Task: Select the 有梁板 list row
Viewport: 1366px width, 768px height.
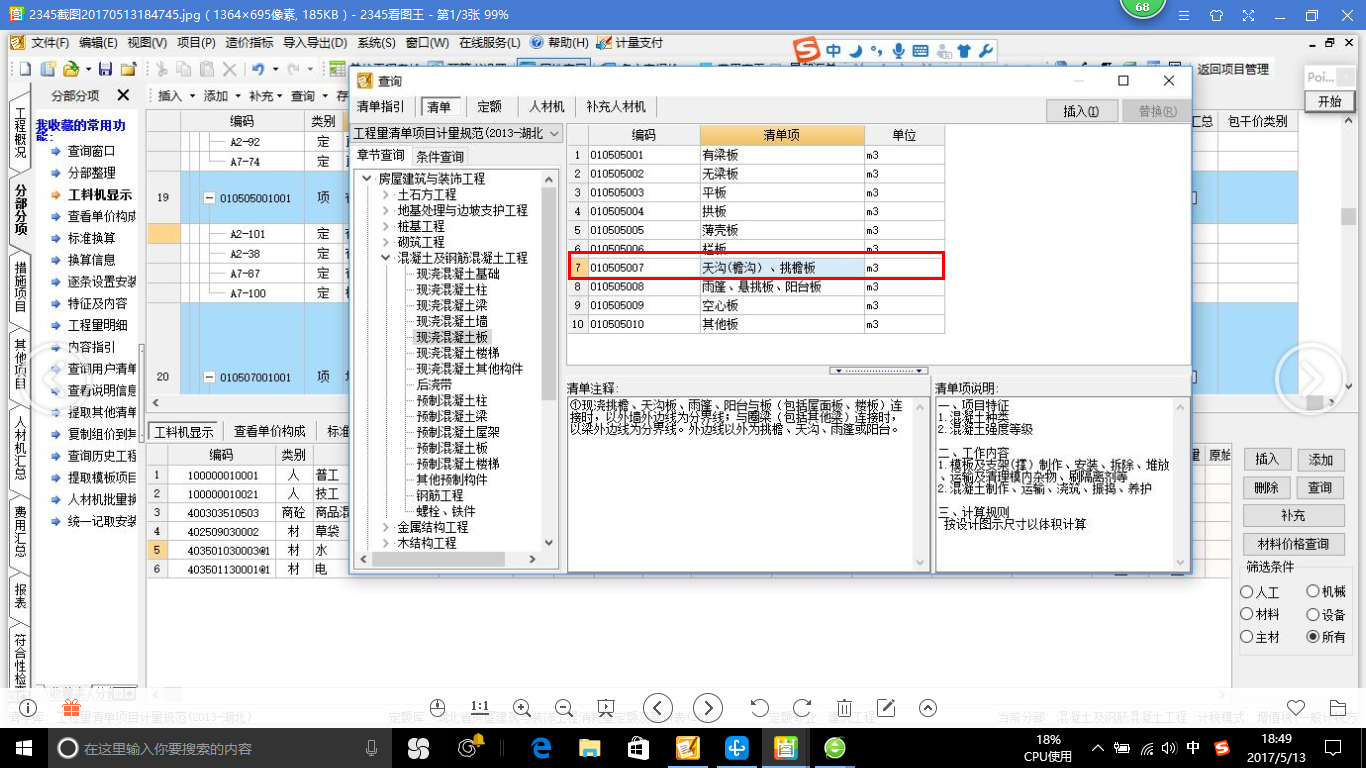Action: click(756, 155)
